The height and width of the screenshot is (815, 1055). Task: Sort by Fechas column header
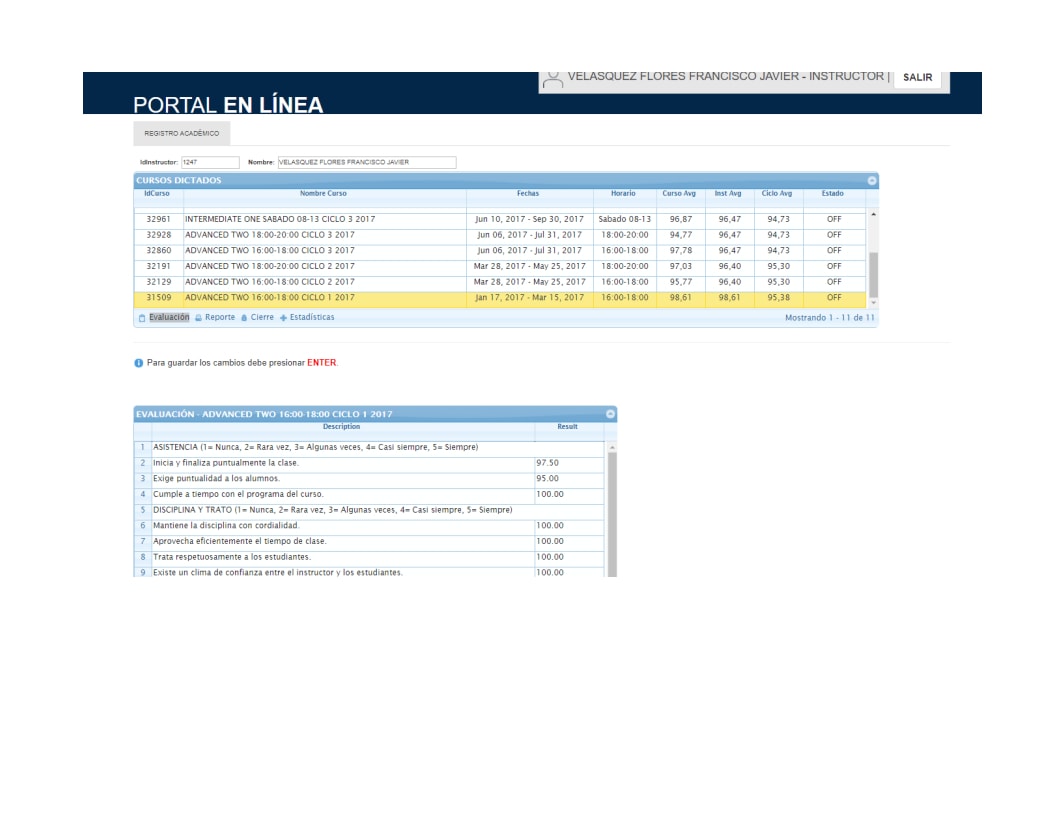tap(528, 194)
